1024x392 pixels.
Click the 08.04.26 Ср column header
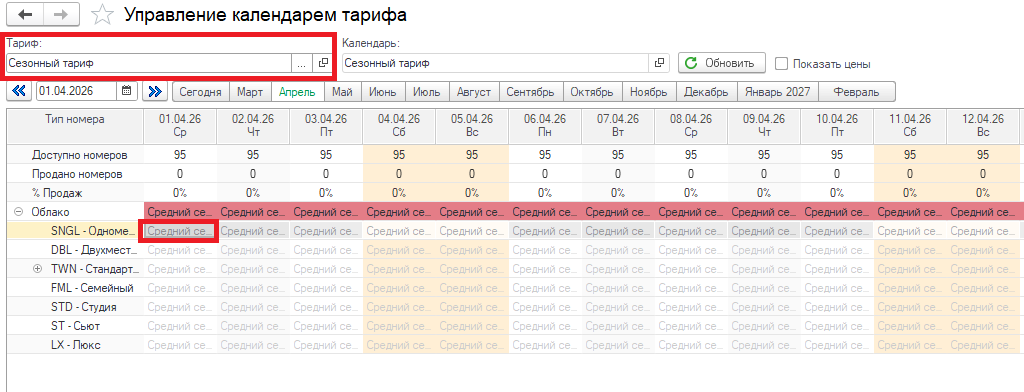pyautogui.click(x=691, y=126)
